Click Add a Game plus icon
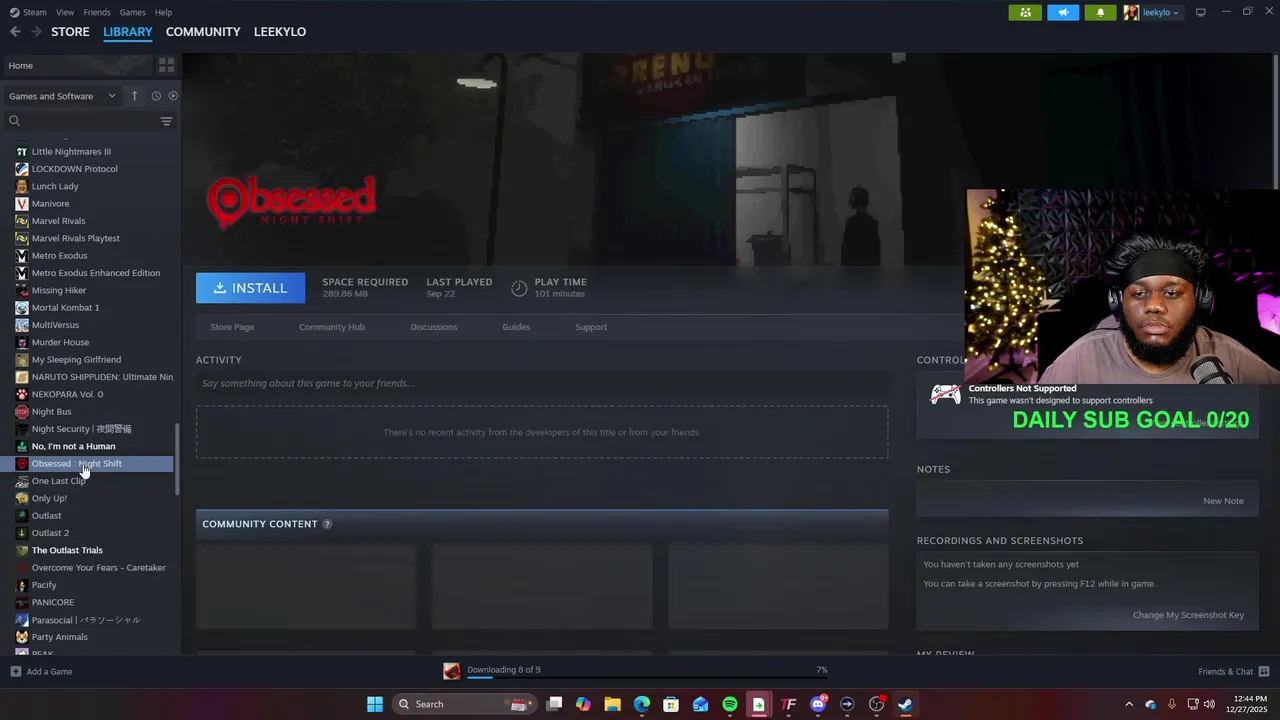The image size is (1280, 720). click(15, 671)
